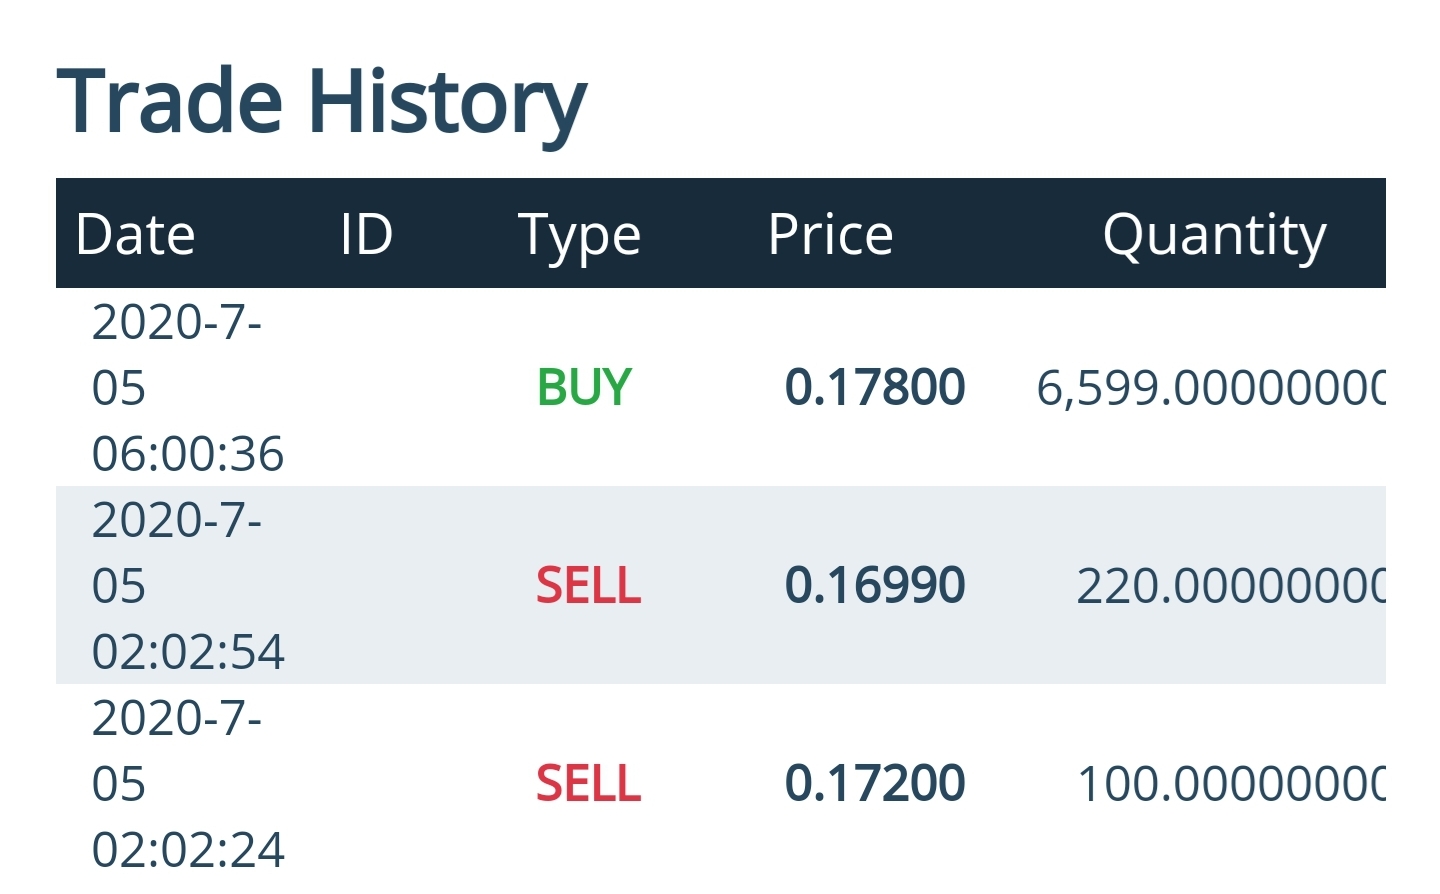This screenshot has width=1440, height=894.
Task: Click the ID column header
Action: (365, 235)
